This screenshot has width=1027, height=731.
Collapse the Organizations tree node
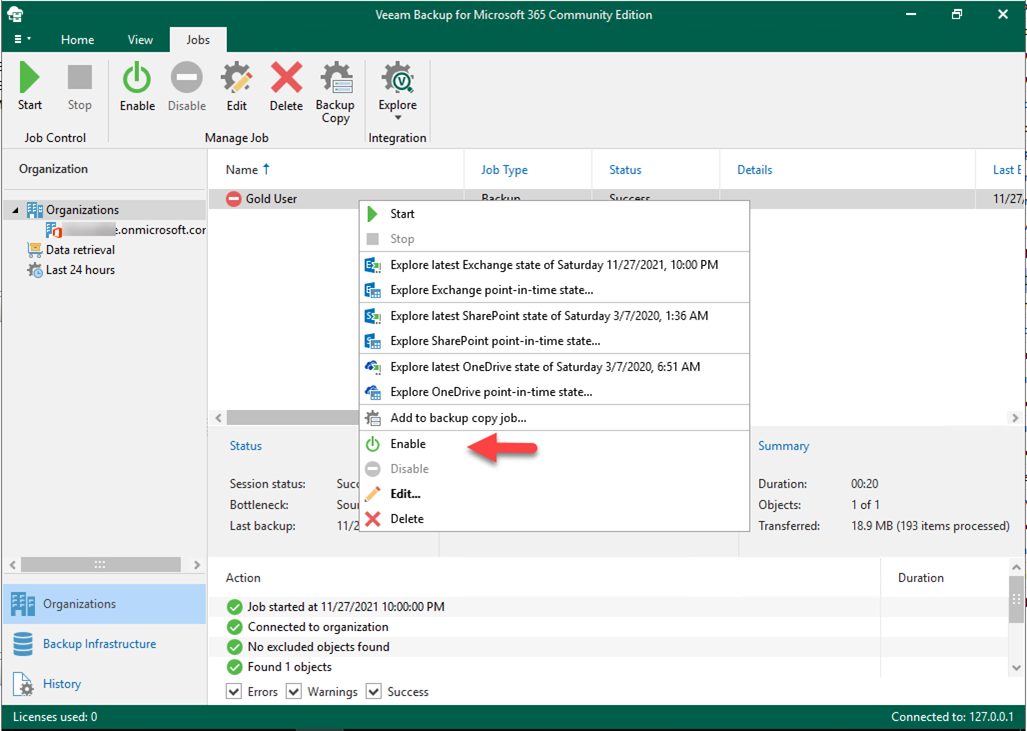point(15,210)
